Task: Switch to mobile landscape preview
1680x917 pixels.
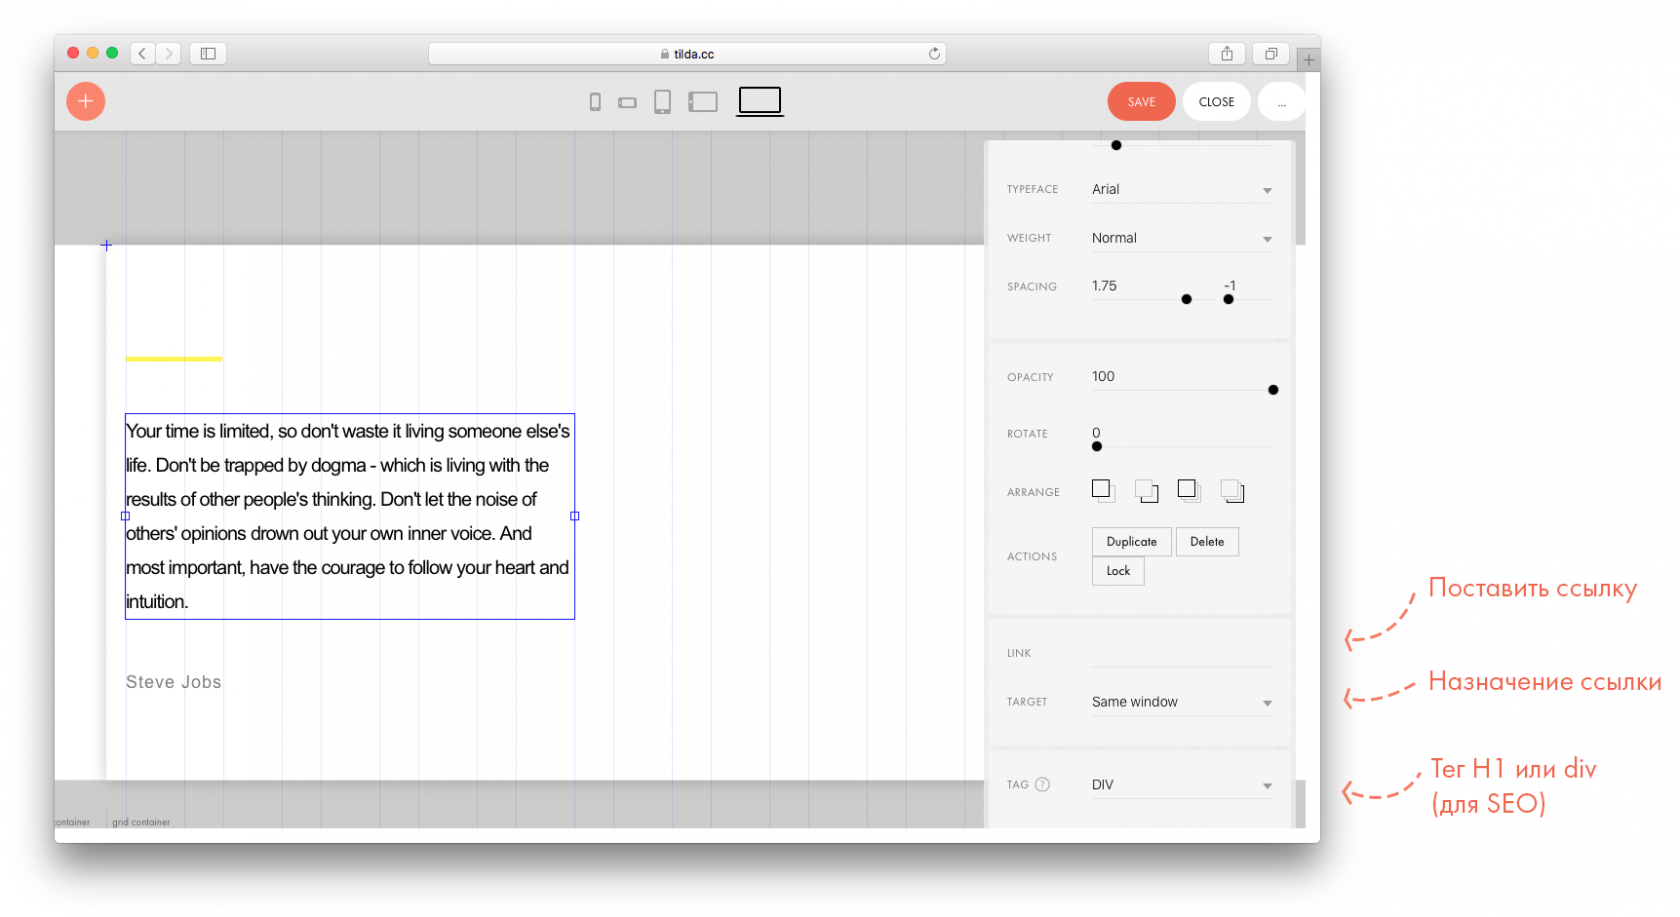Action: pos(627,102)
